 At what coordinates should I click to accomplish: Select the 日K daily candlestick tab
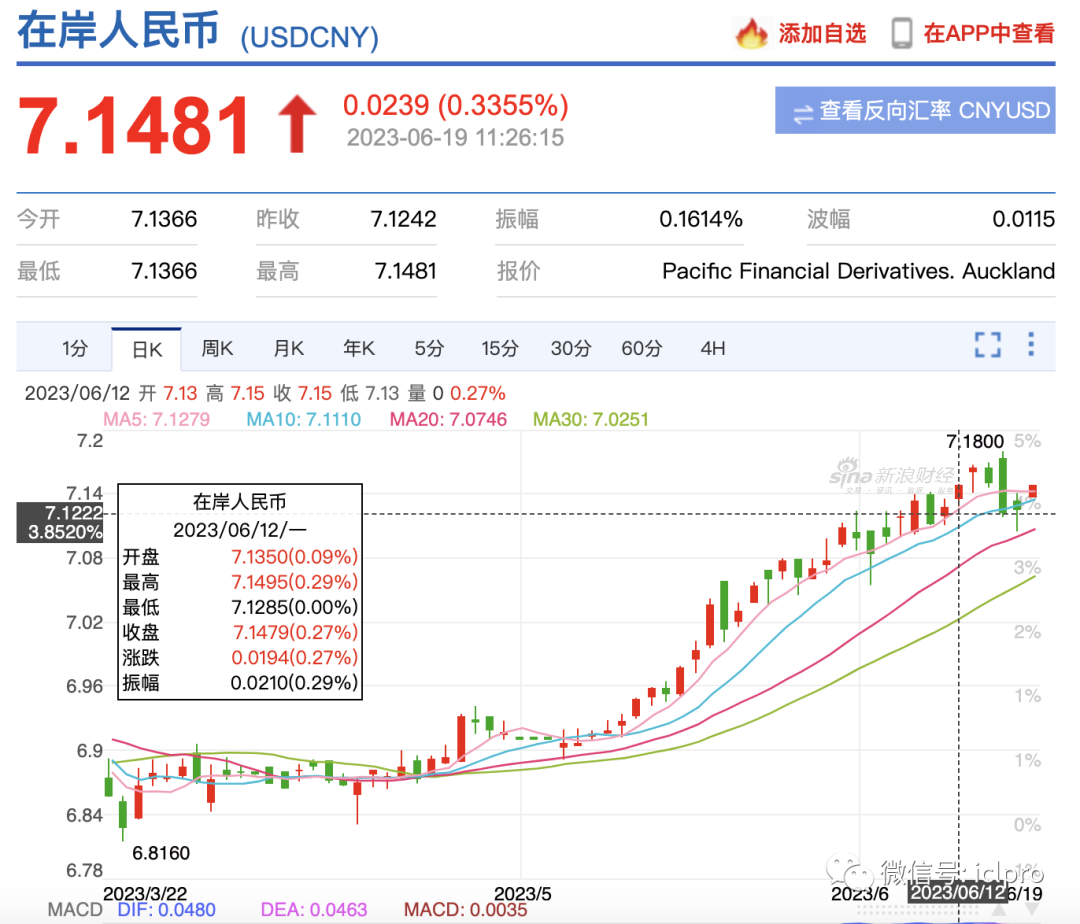146,349
